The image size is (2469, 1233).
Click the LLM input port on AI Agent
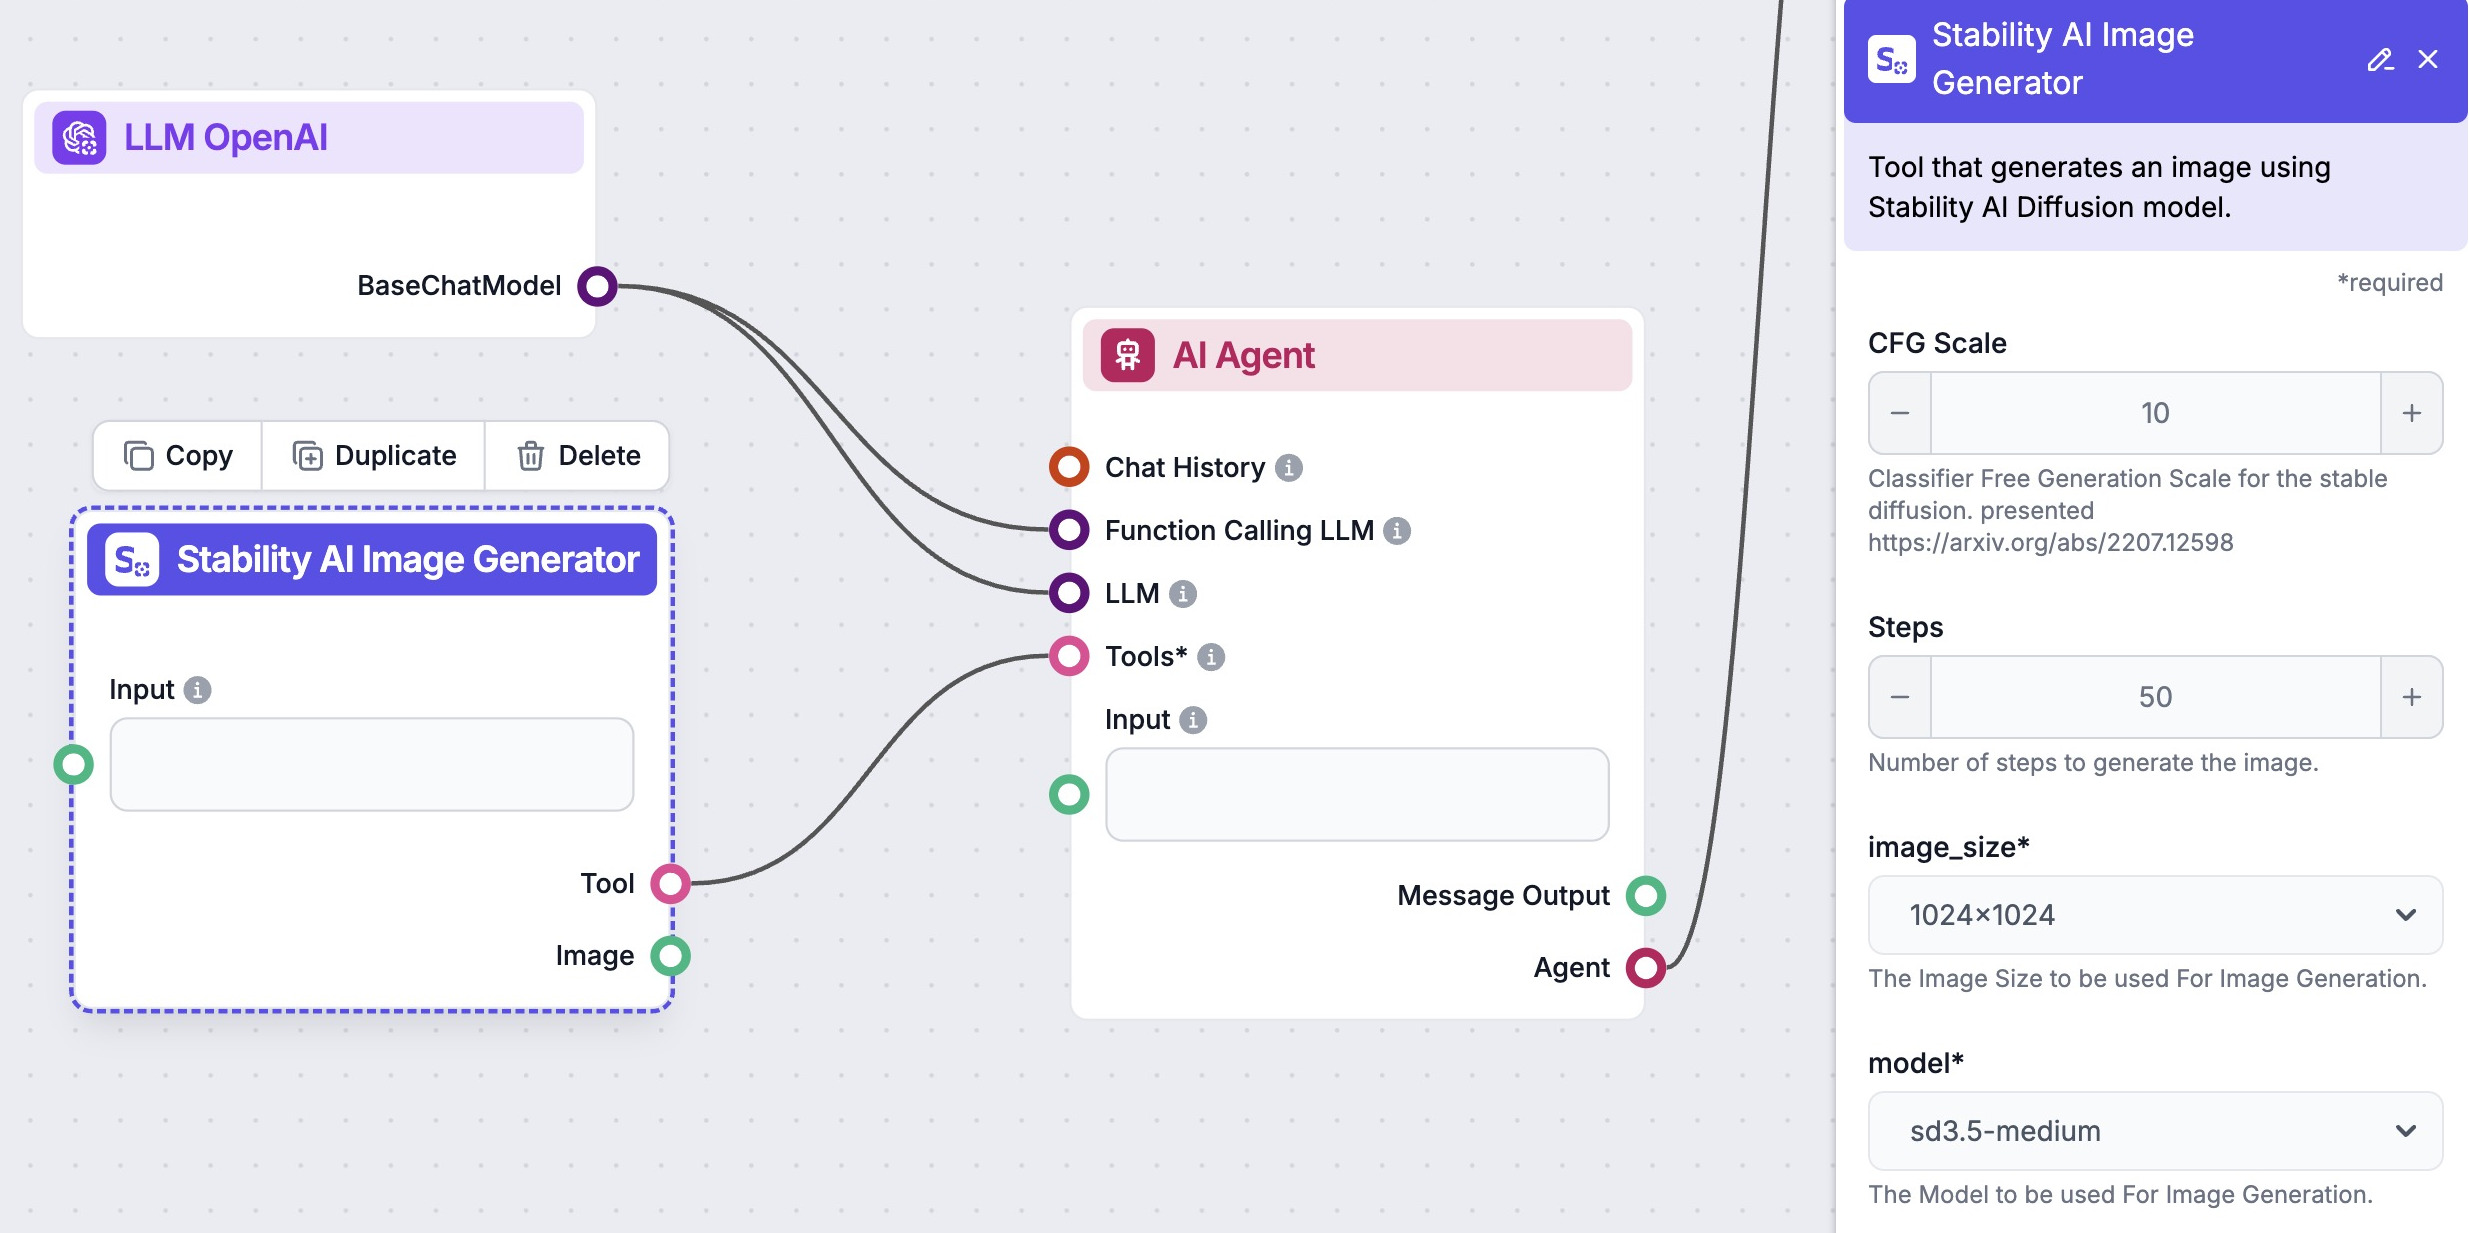[1069, 593]
